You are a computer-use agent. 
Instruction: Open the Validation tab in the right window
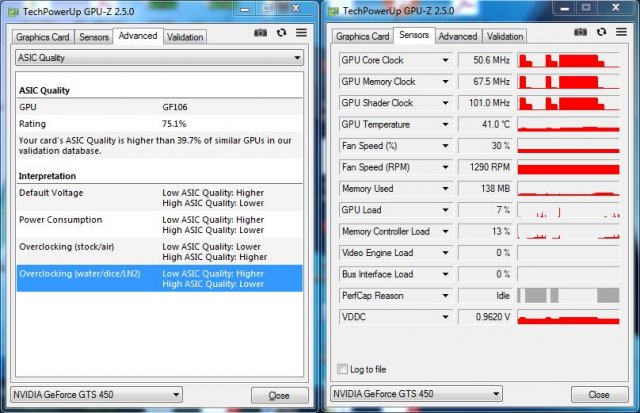point(505,37)
